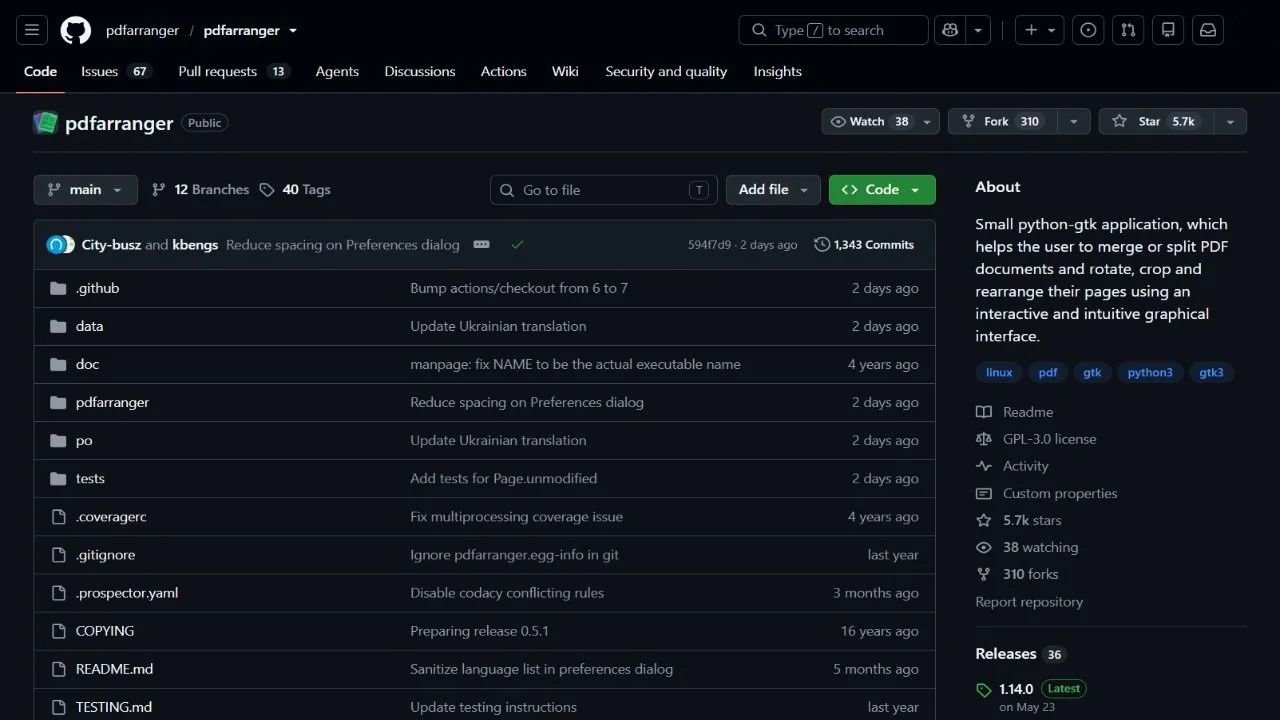1280x720 pixels.
Task: Switch to the Actions tab
Action: [503, 72]
